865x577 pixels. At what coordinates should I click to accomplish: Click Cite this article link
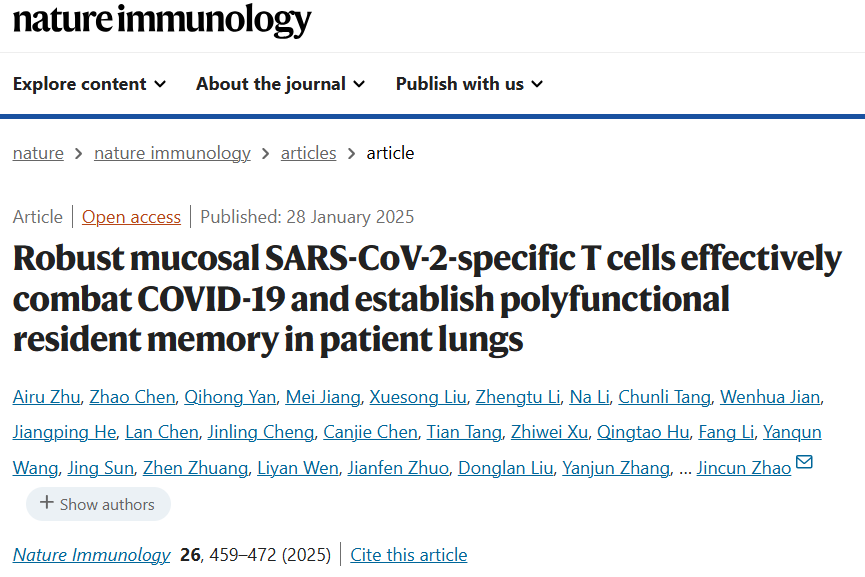pos(408,555)
